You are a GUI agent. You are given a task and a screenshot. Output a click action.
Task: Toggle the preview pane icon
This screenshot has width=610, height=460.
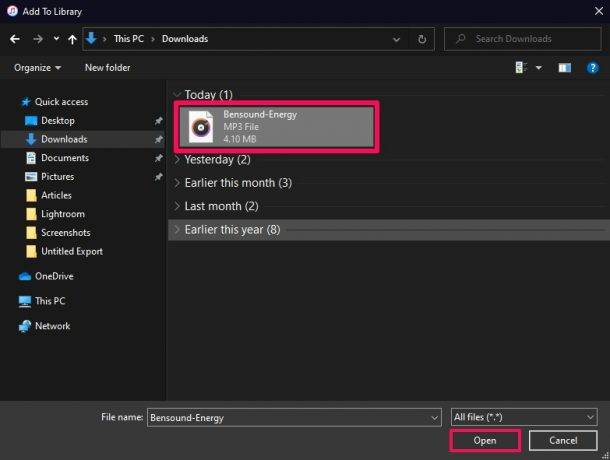565,67
